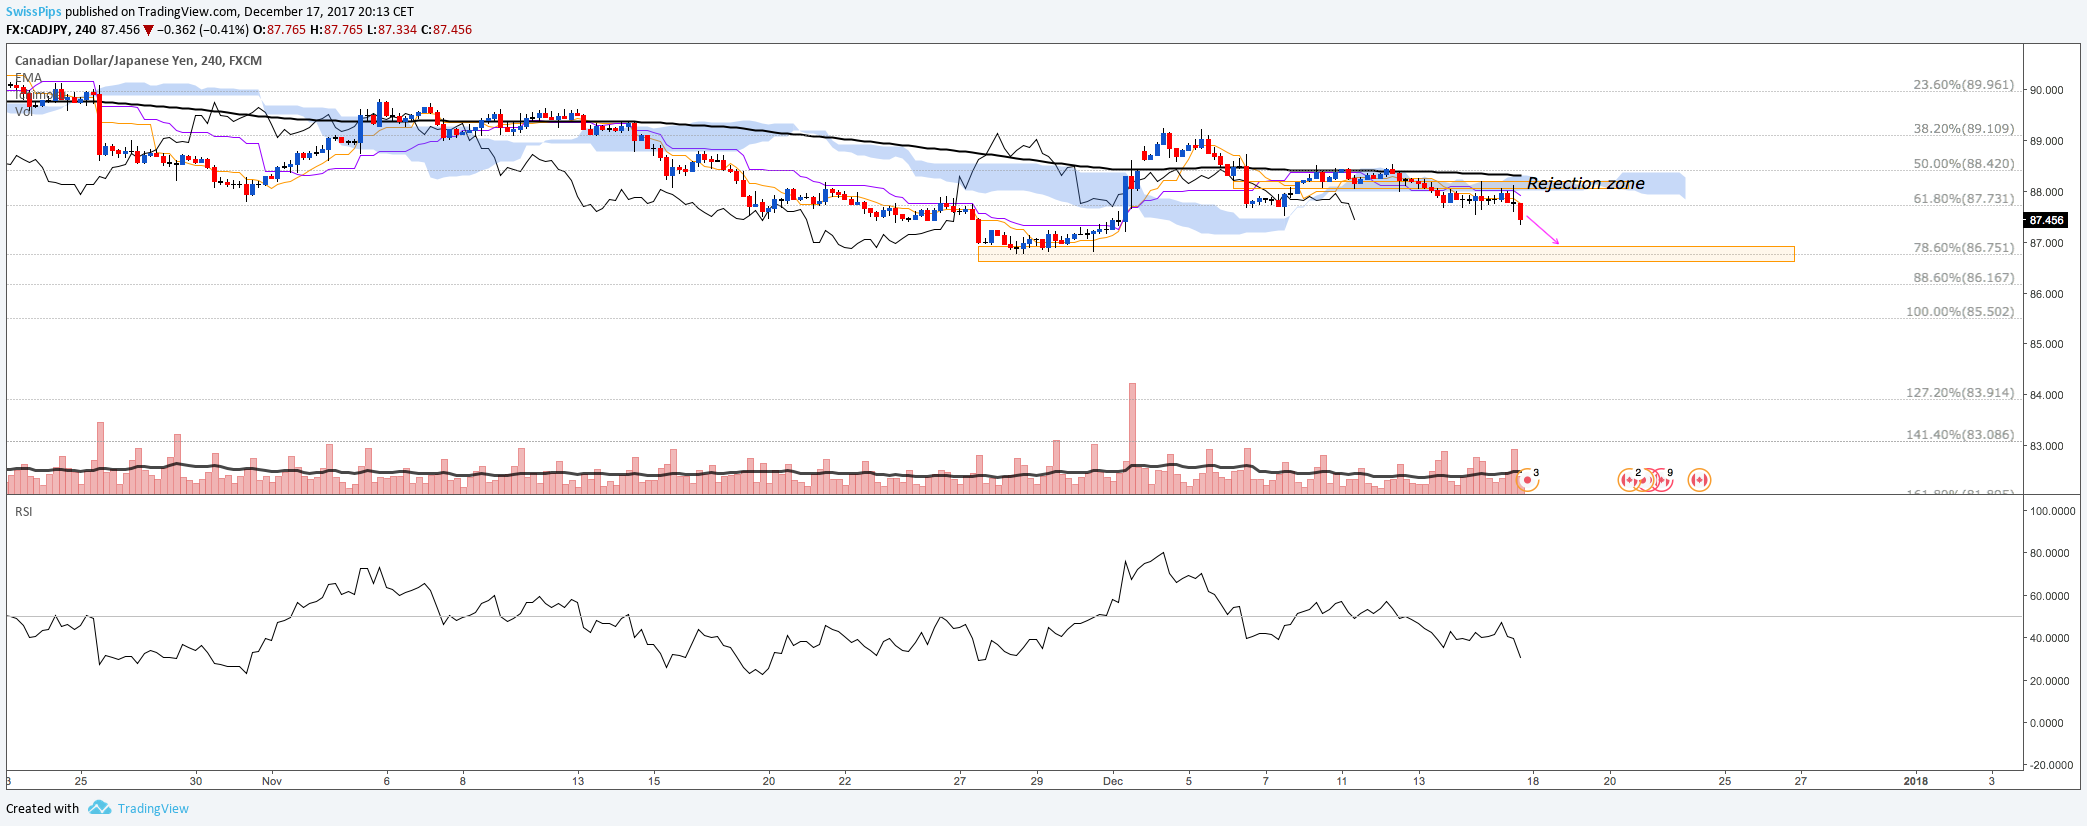Viewport: 2087px width, 826px height.
Task: Click the 78.60%(86.751) Fibonacci level label
Action: pyautogui.click(x=1963, y=248)
